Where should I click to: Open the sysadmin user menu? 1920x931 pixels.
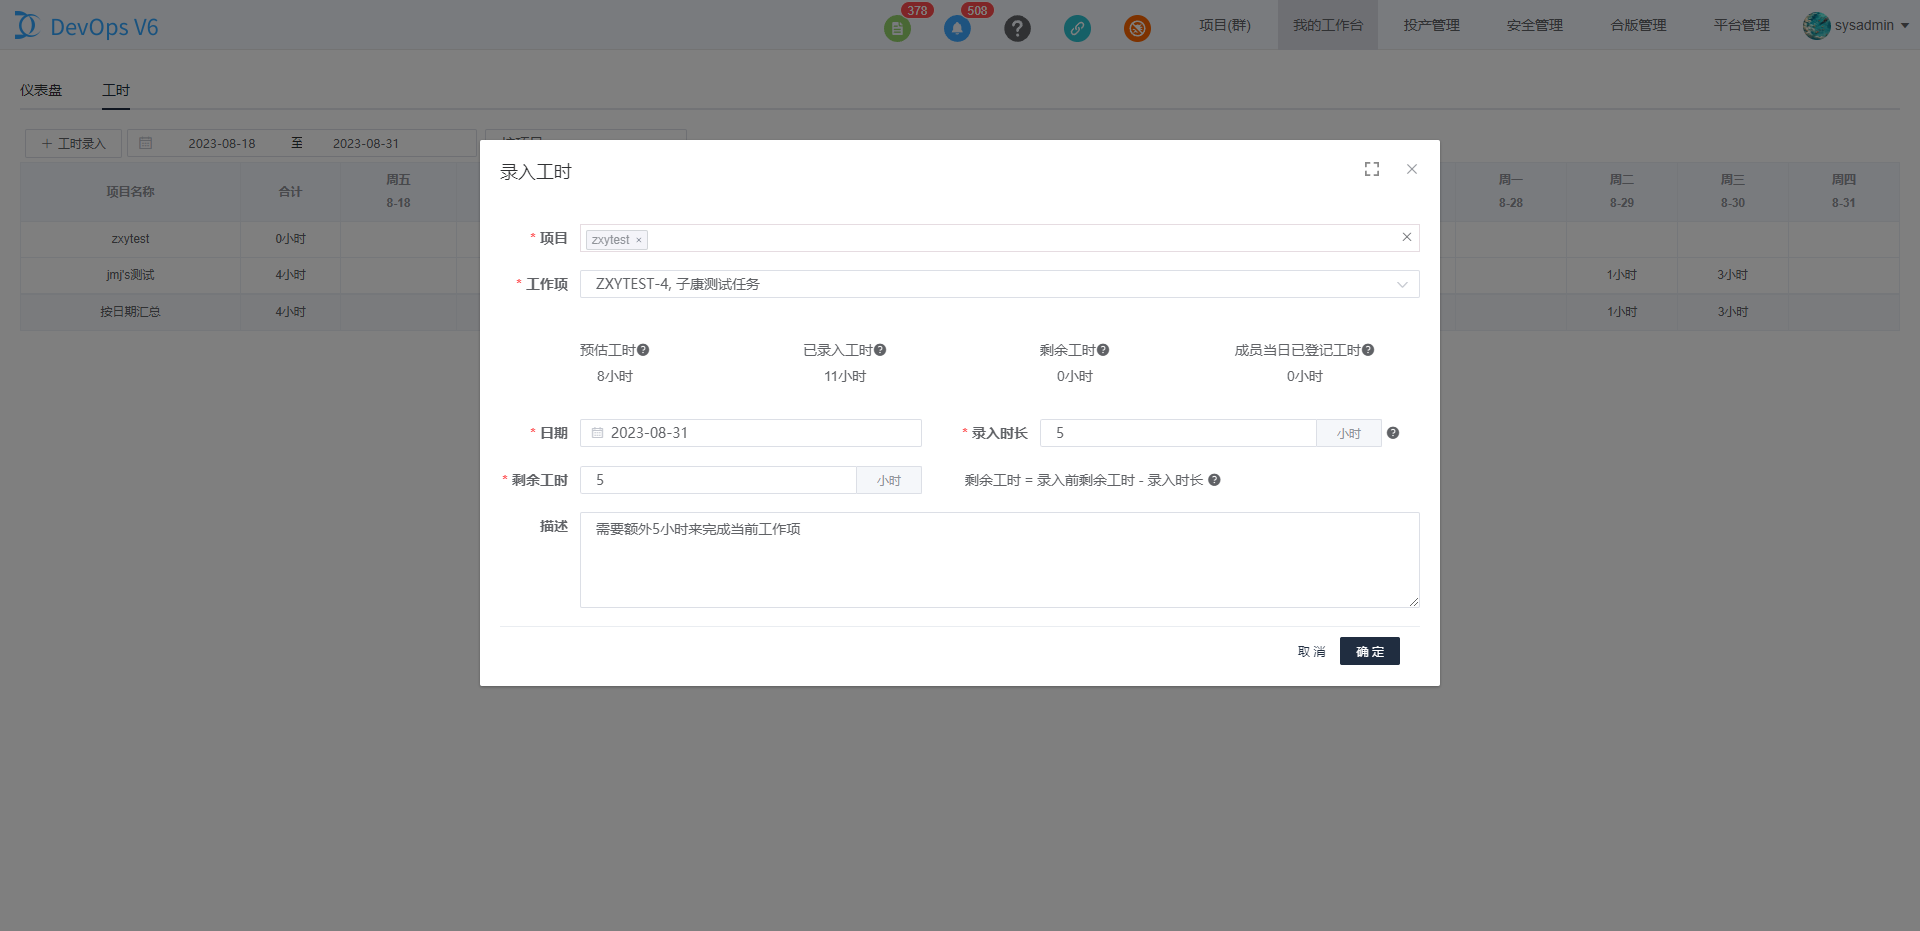tap(1857, 25)
